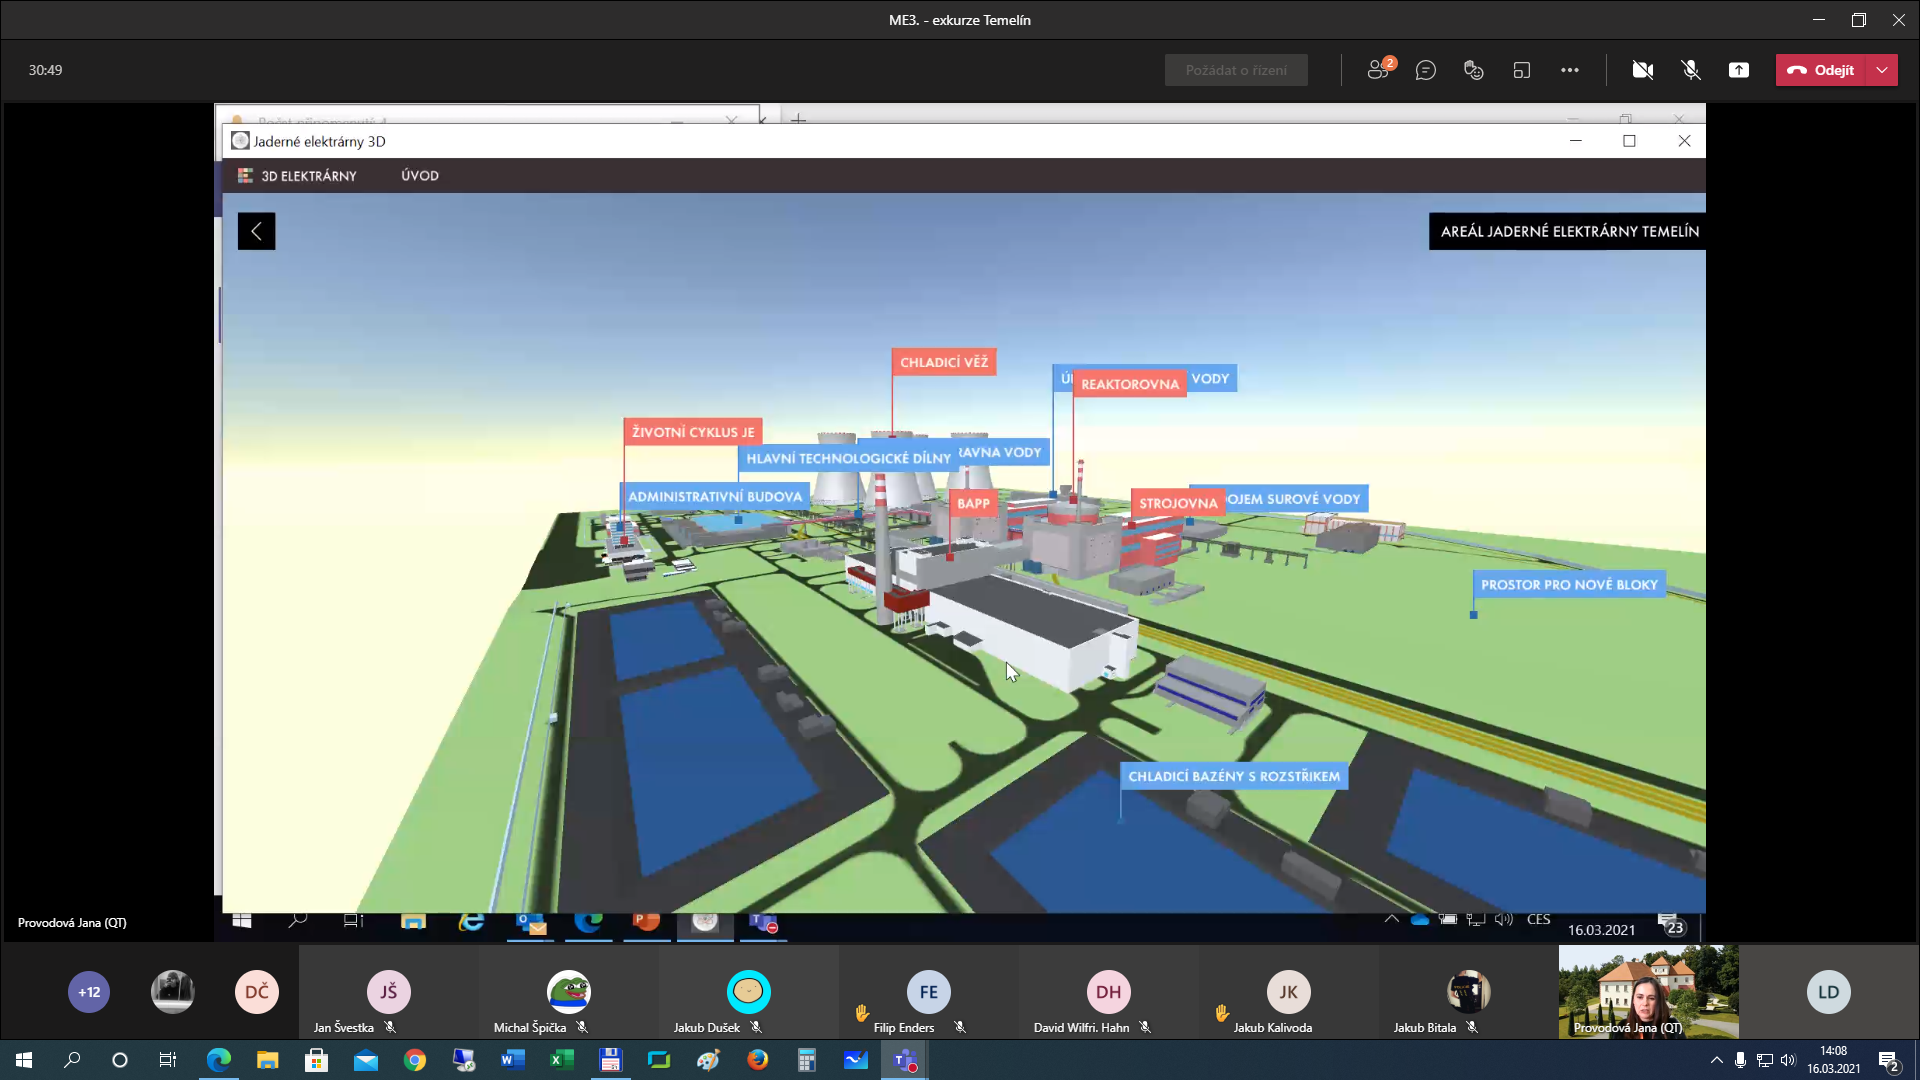Open Windows taskbar search
1920x1080 pixels.
[x=72, y=1060]
